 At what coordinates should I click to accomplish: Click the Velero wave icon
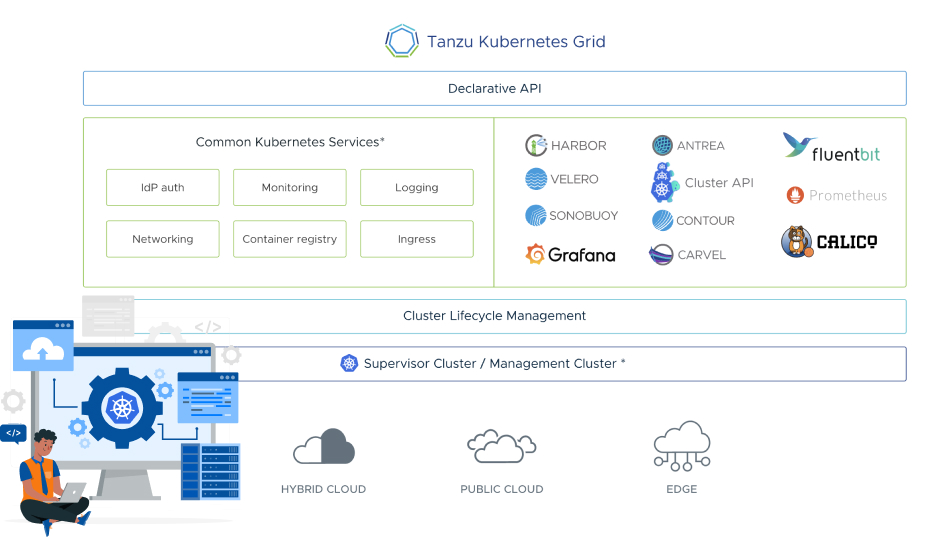pos(536,179)
